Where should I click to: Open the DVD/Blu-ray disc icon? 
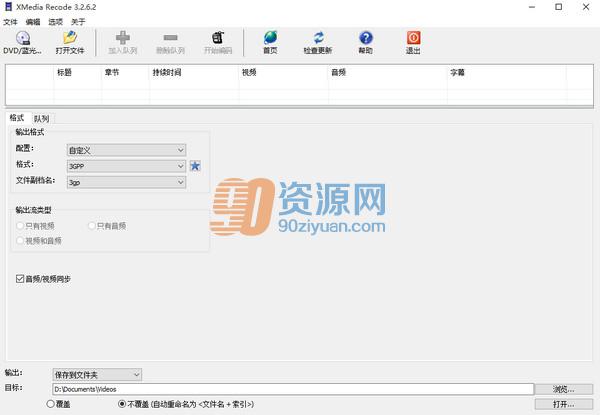pyautogui.click(x=23, y=37)
